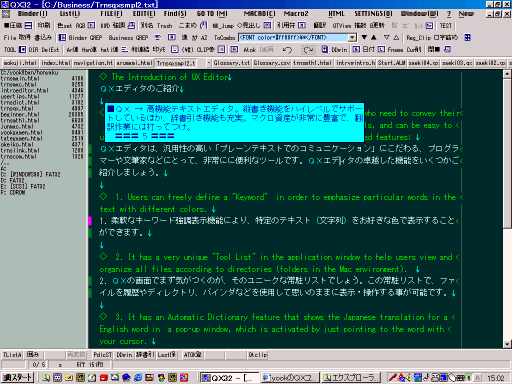
Task: Click the TEST toolbar button
Action: point(445,26)
